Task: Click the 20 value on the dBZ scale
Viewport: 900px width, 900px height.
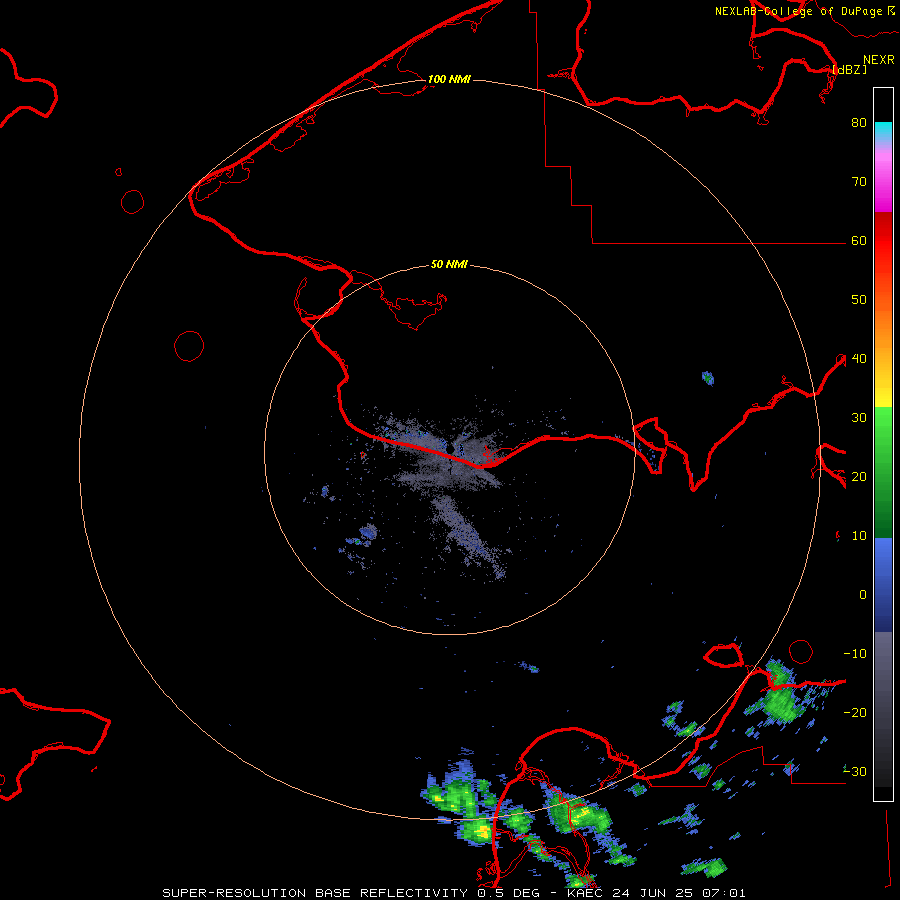Action: click(859, 476)
